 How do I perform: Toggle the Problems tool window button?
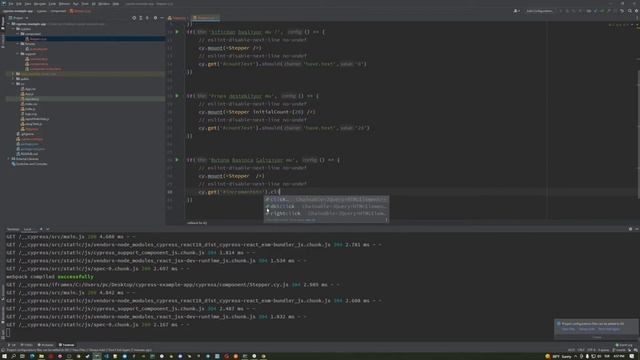point(46,345)
